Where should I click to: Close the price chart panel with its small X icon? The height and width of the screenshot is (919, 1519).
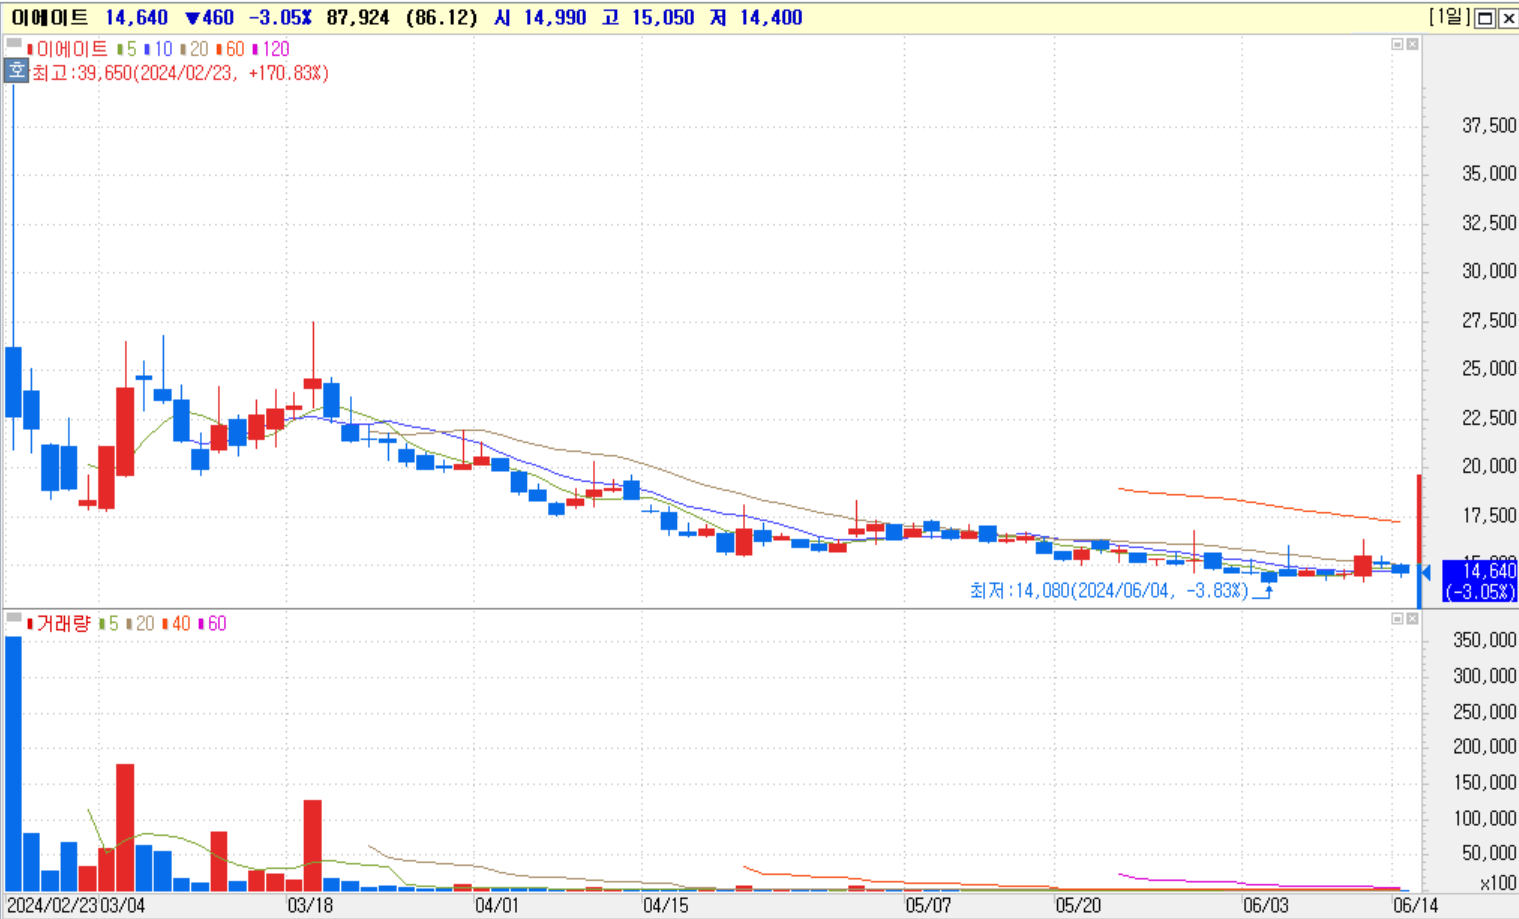[1412, 44]
